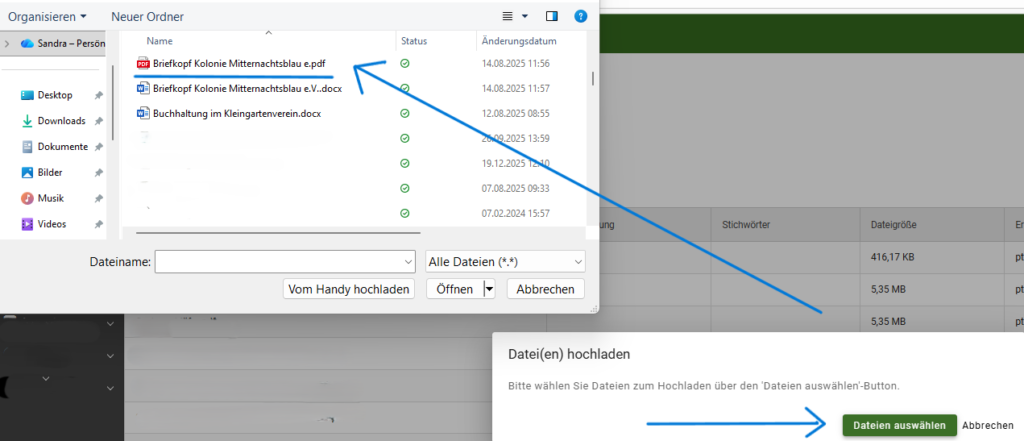Toggle the preview pane icon

[x=552, y=16]
